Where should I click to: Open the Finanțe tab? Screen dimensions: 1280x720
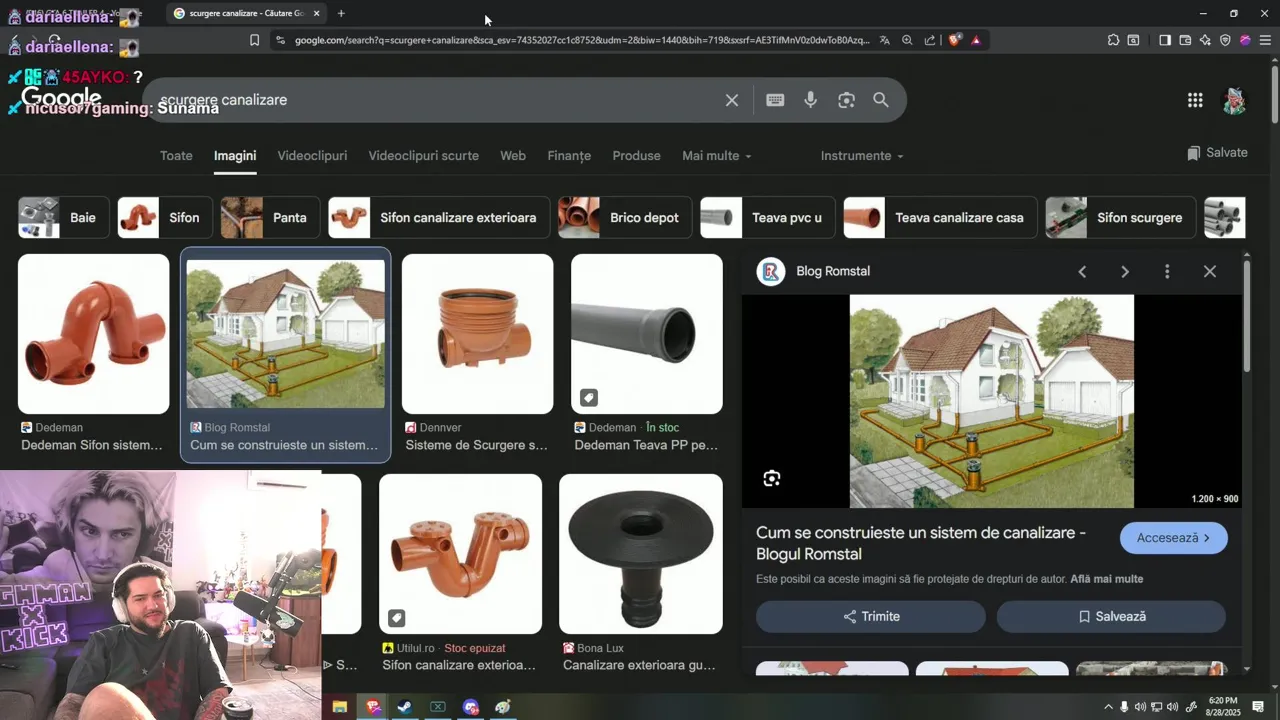pos(569,156)
